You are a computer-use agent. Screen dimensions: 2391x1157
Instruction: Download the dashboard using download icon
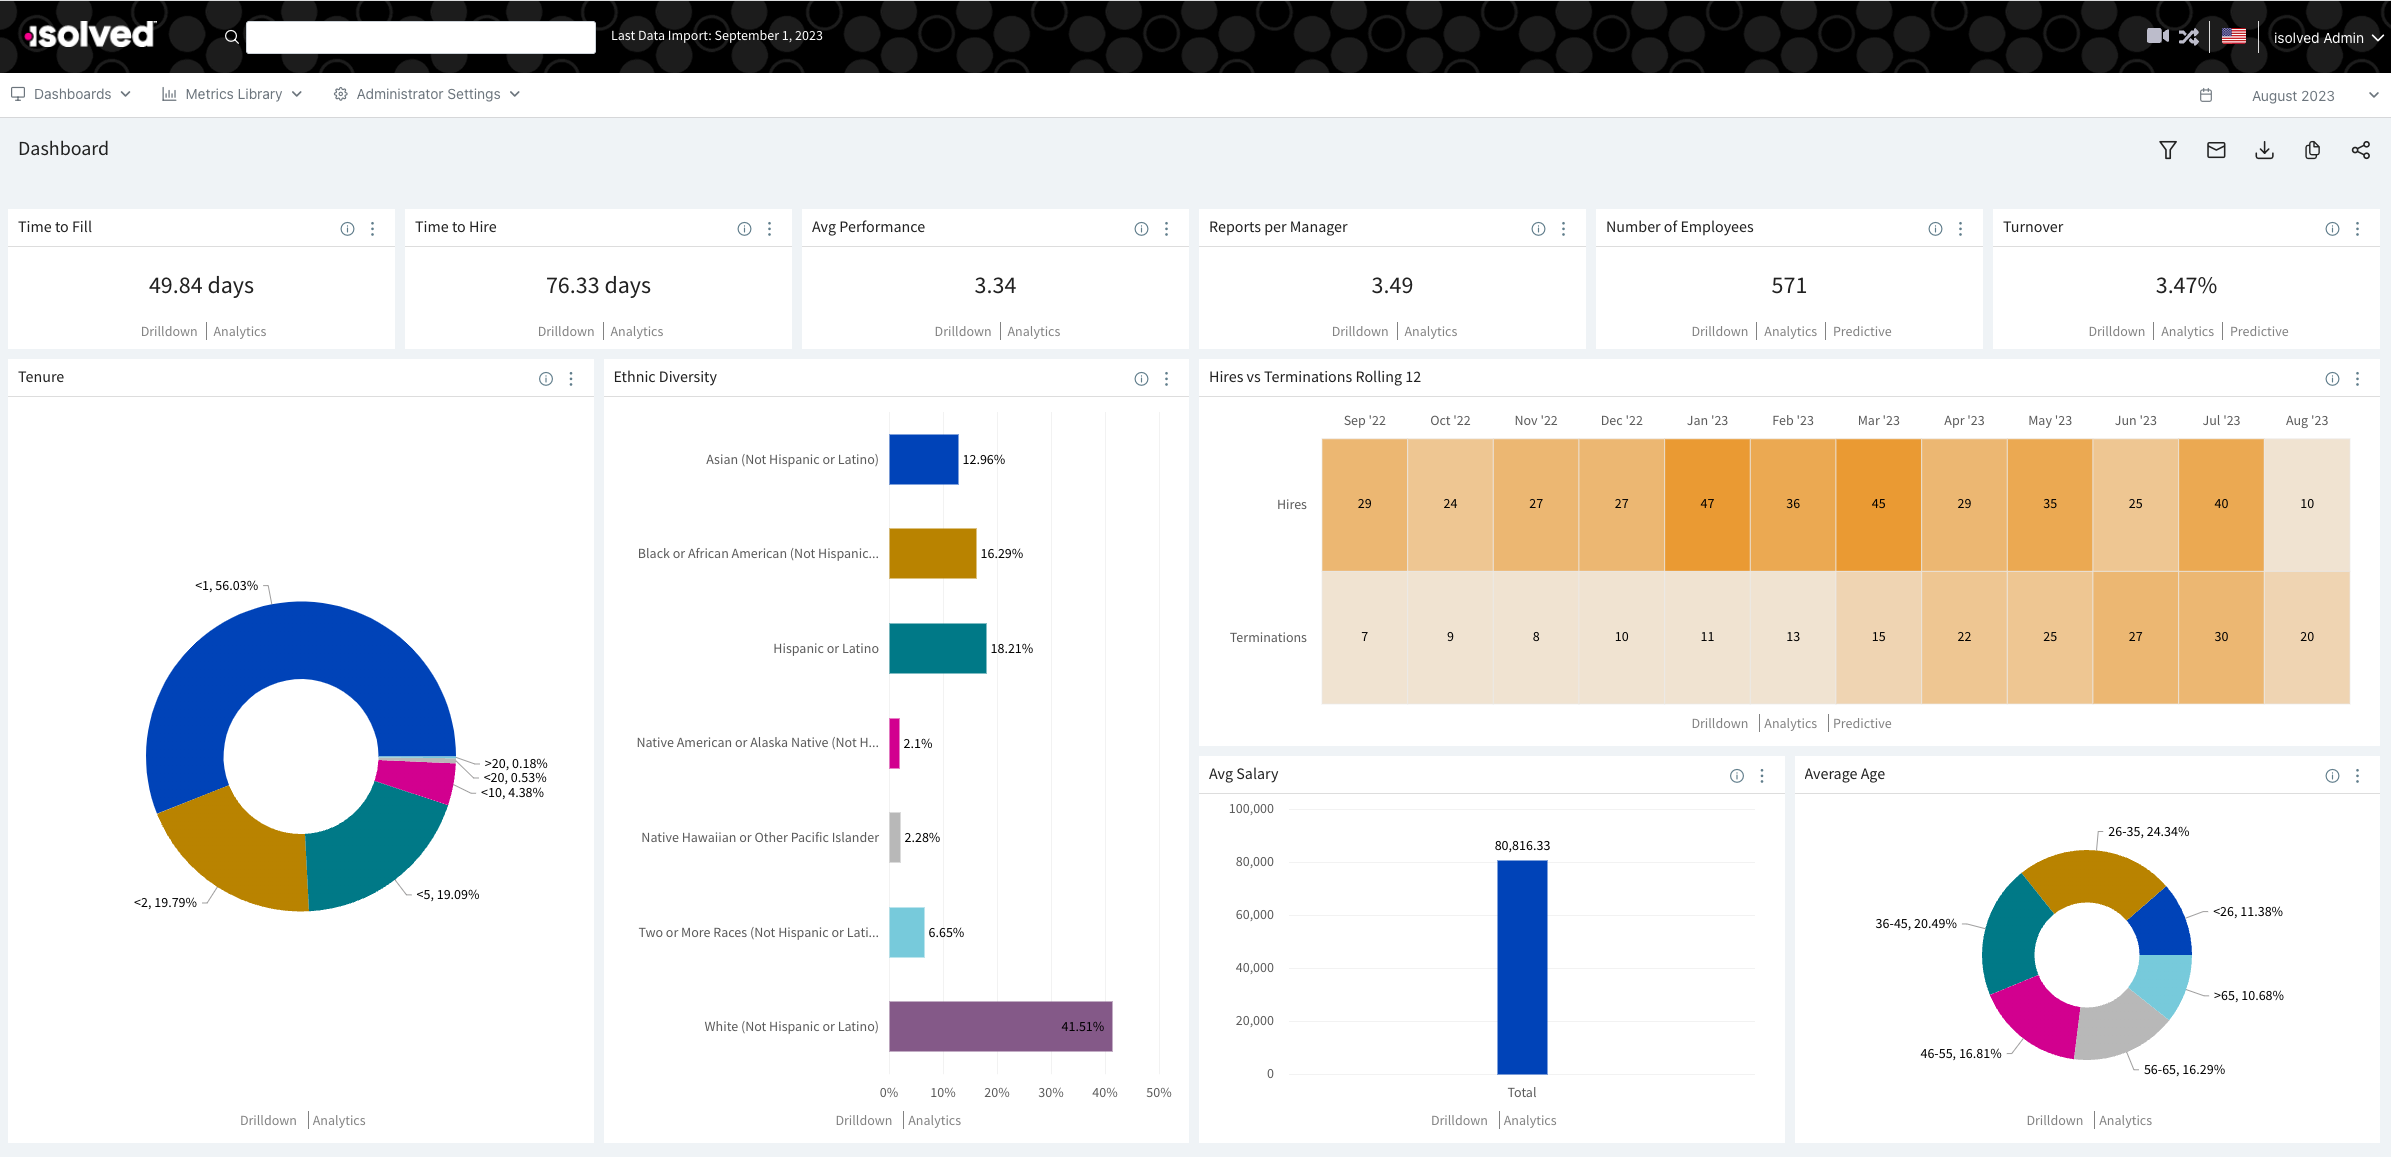(x=2264, y=150)
